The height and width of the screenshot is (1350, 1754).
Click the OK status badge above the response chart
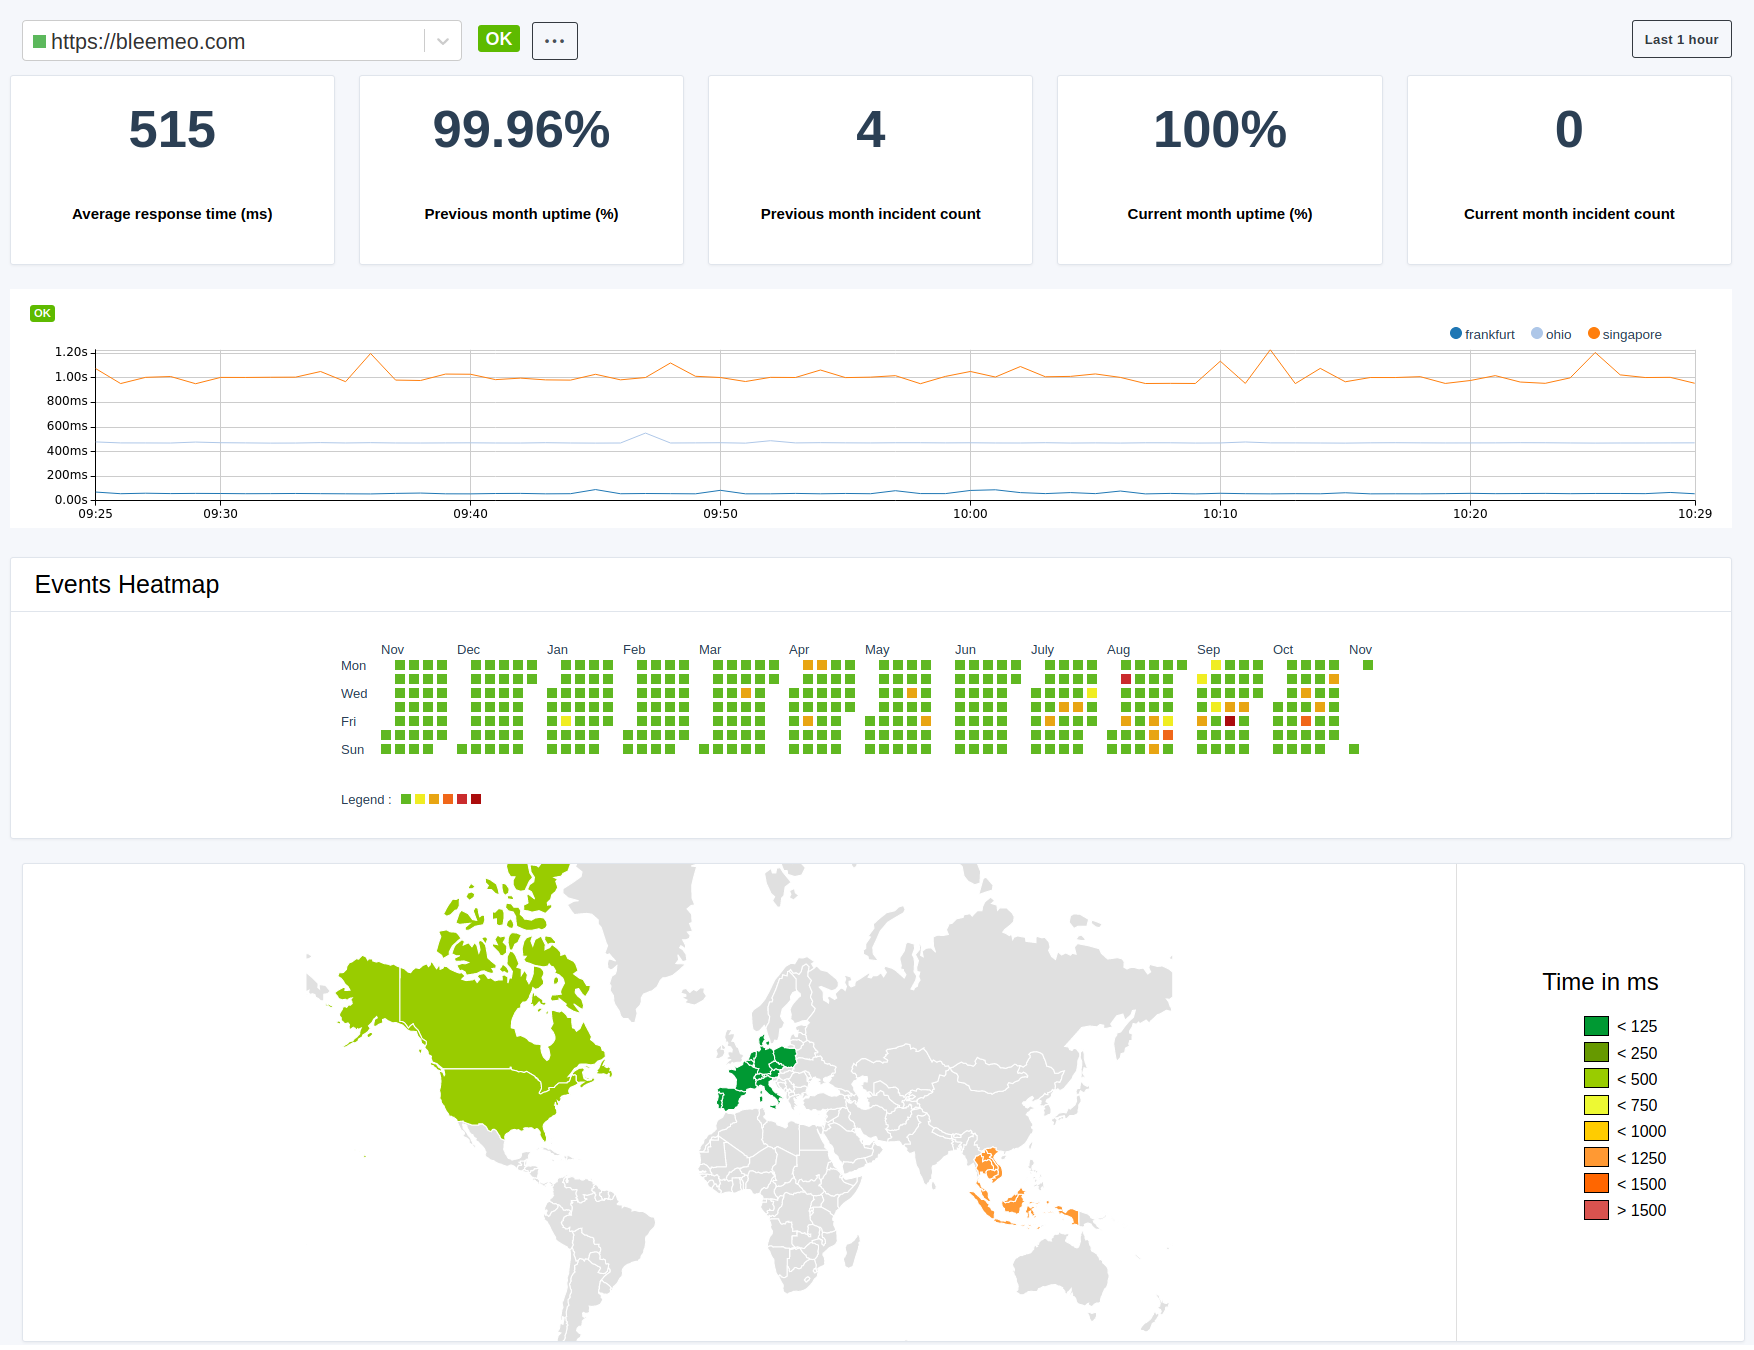42,313
